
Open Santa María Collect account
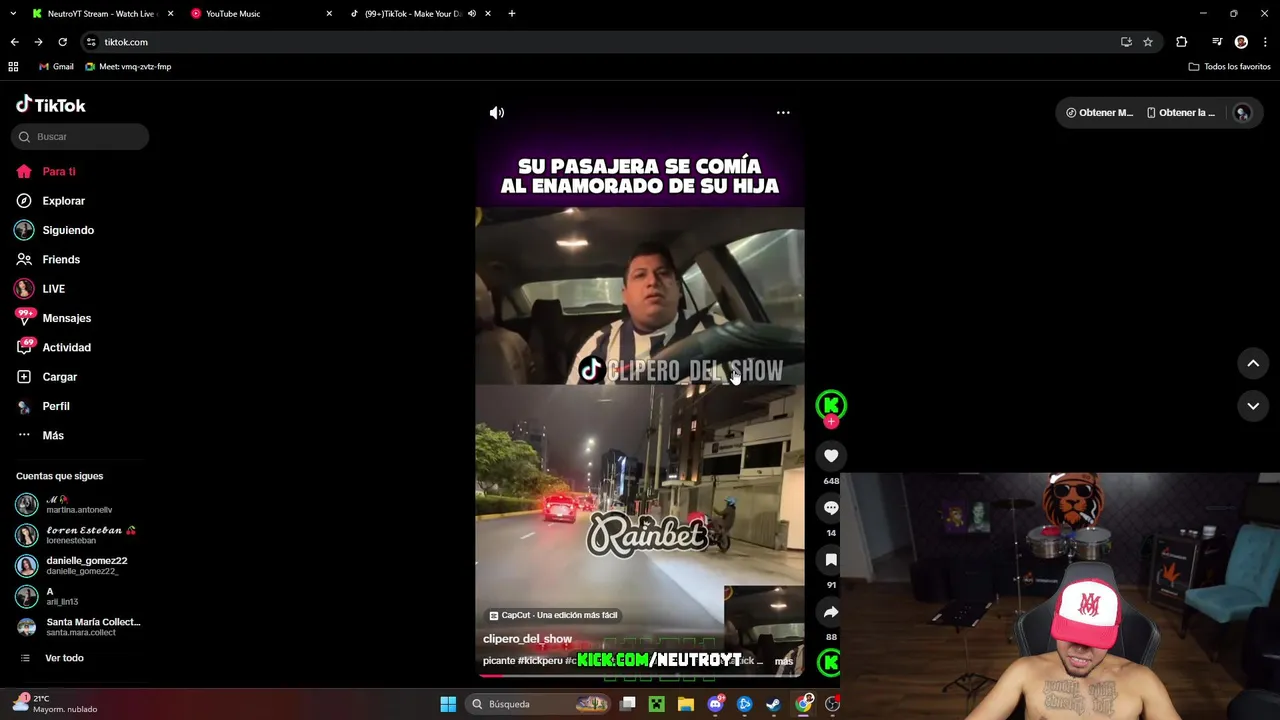[78, 627]
